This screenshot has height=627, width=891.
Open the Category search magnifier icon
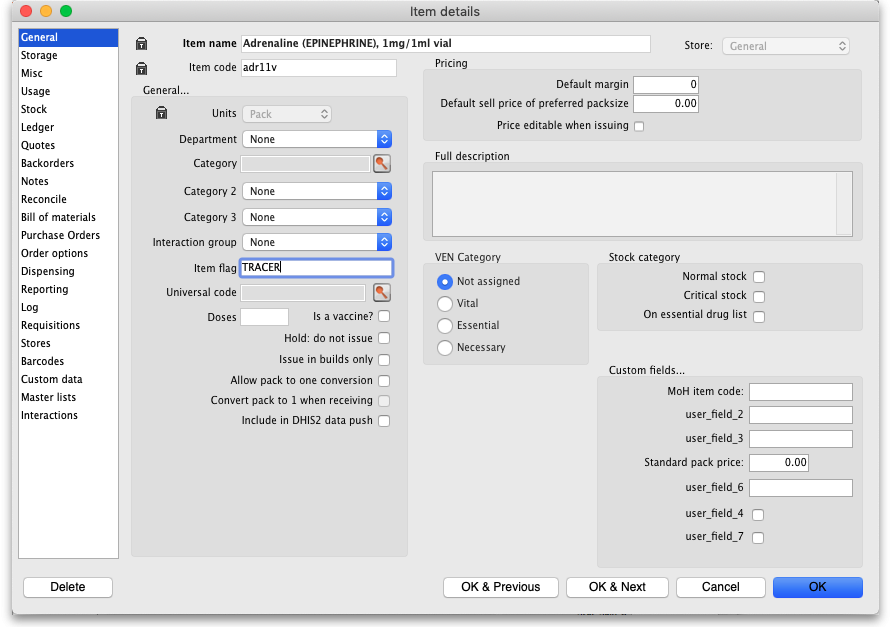382,164
